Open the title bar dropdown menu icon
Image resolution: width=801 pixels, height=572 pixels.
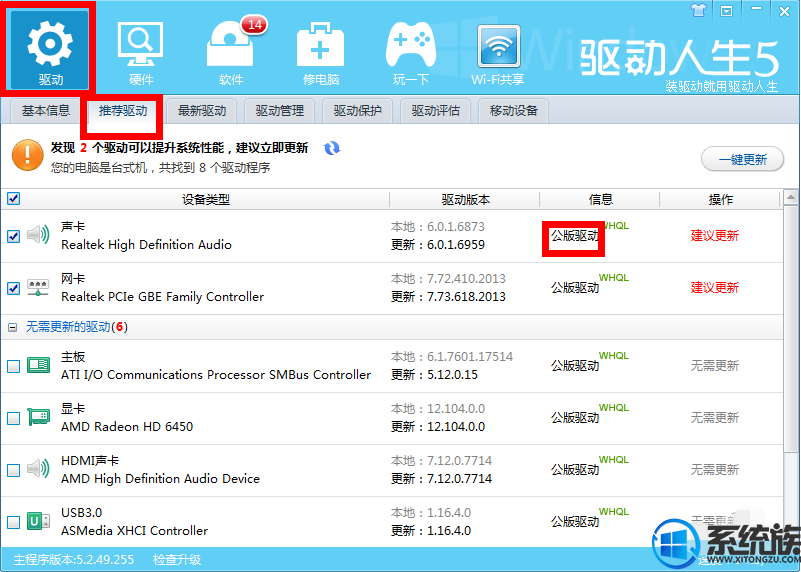click(x=726, y=11)
